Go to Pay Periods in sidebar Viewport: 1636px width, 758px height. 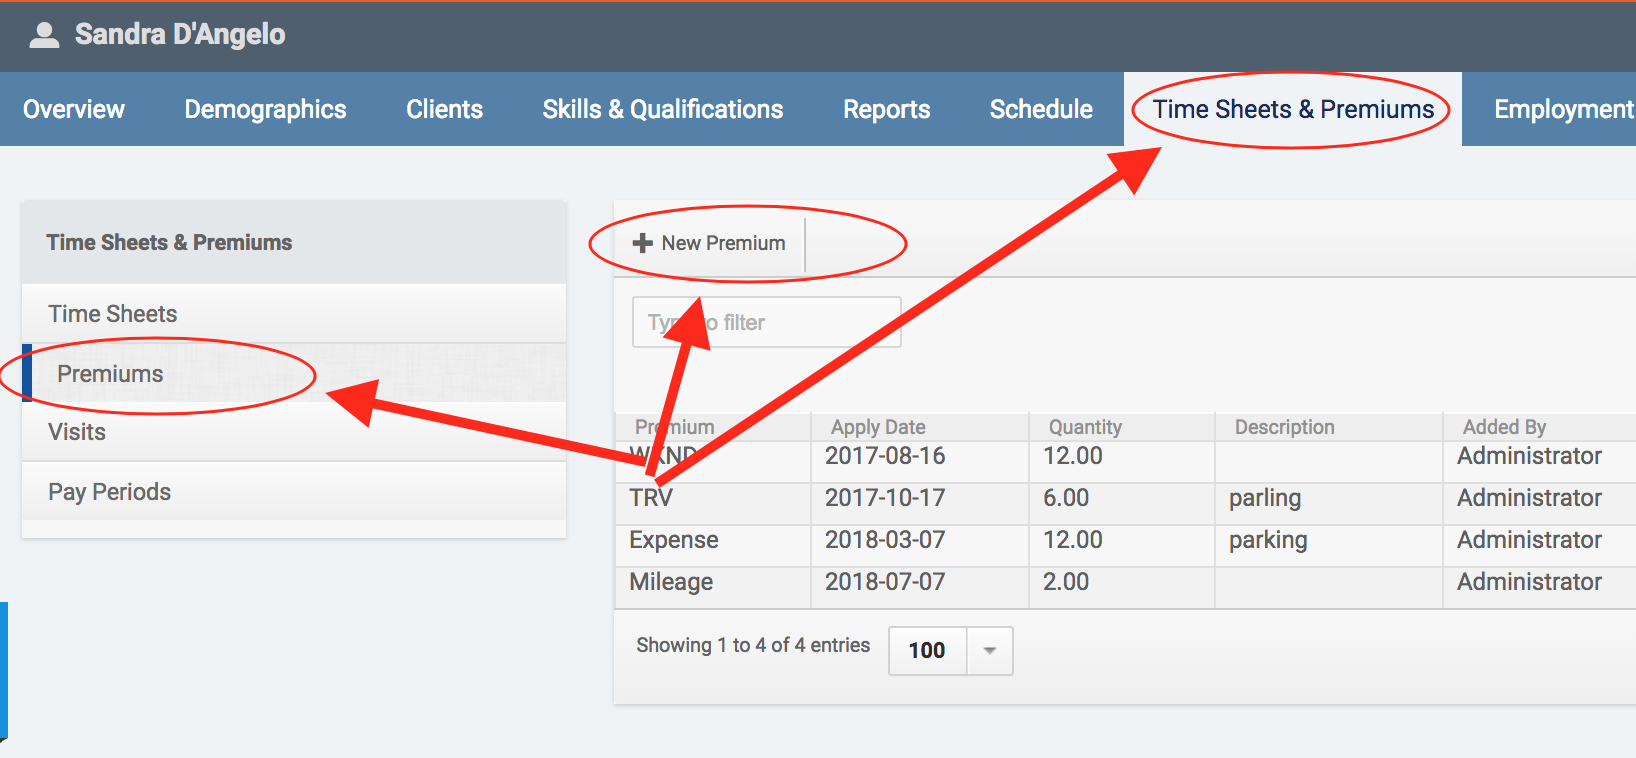pos(109,492)
